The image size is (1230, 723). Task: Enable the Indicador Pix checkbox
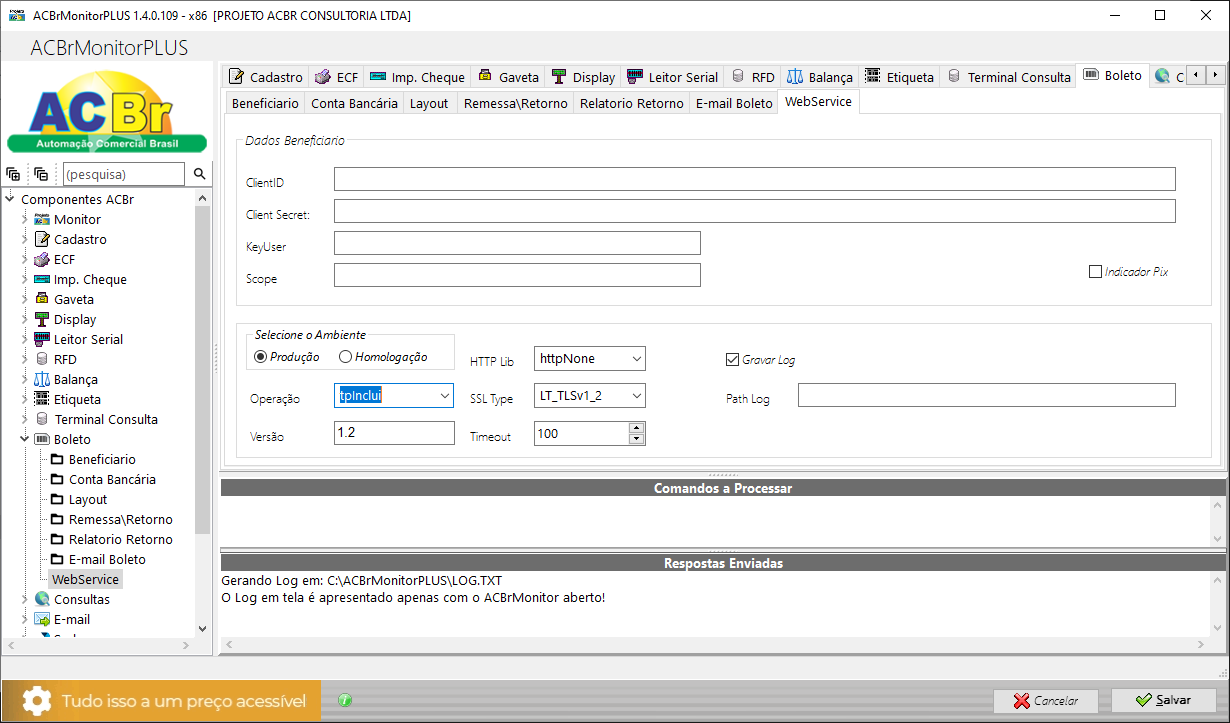coord(1095,272)
